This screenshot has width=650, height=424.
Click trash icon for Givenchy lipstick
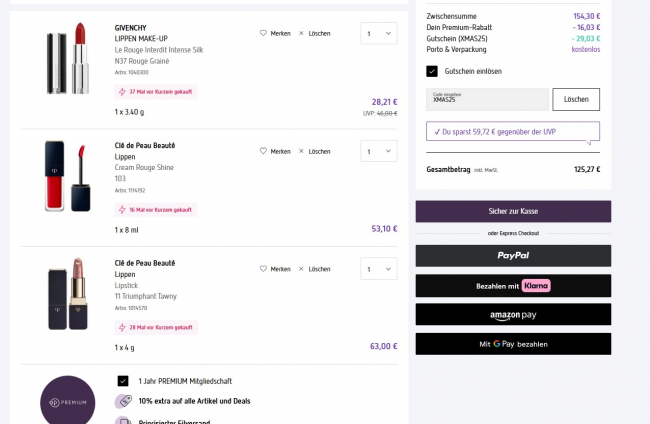tap(302, 33)
